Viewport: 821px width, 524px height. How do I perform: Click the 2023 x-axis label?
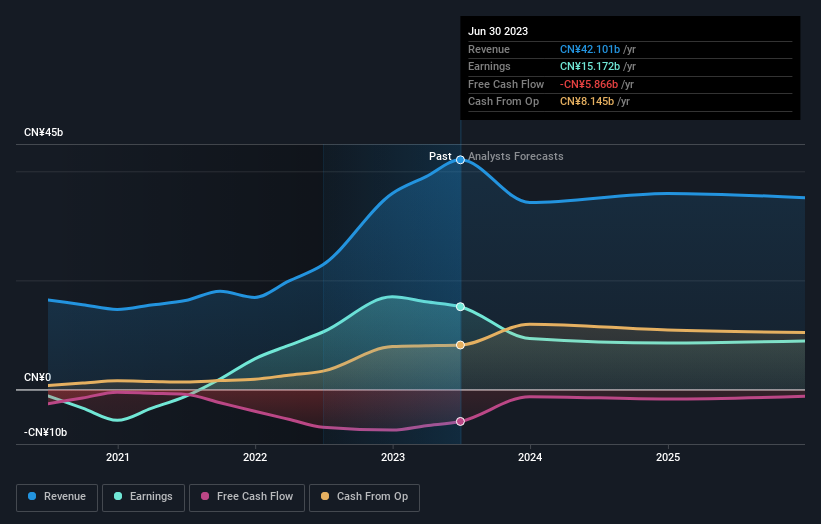click(x=393, y=457)
